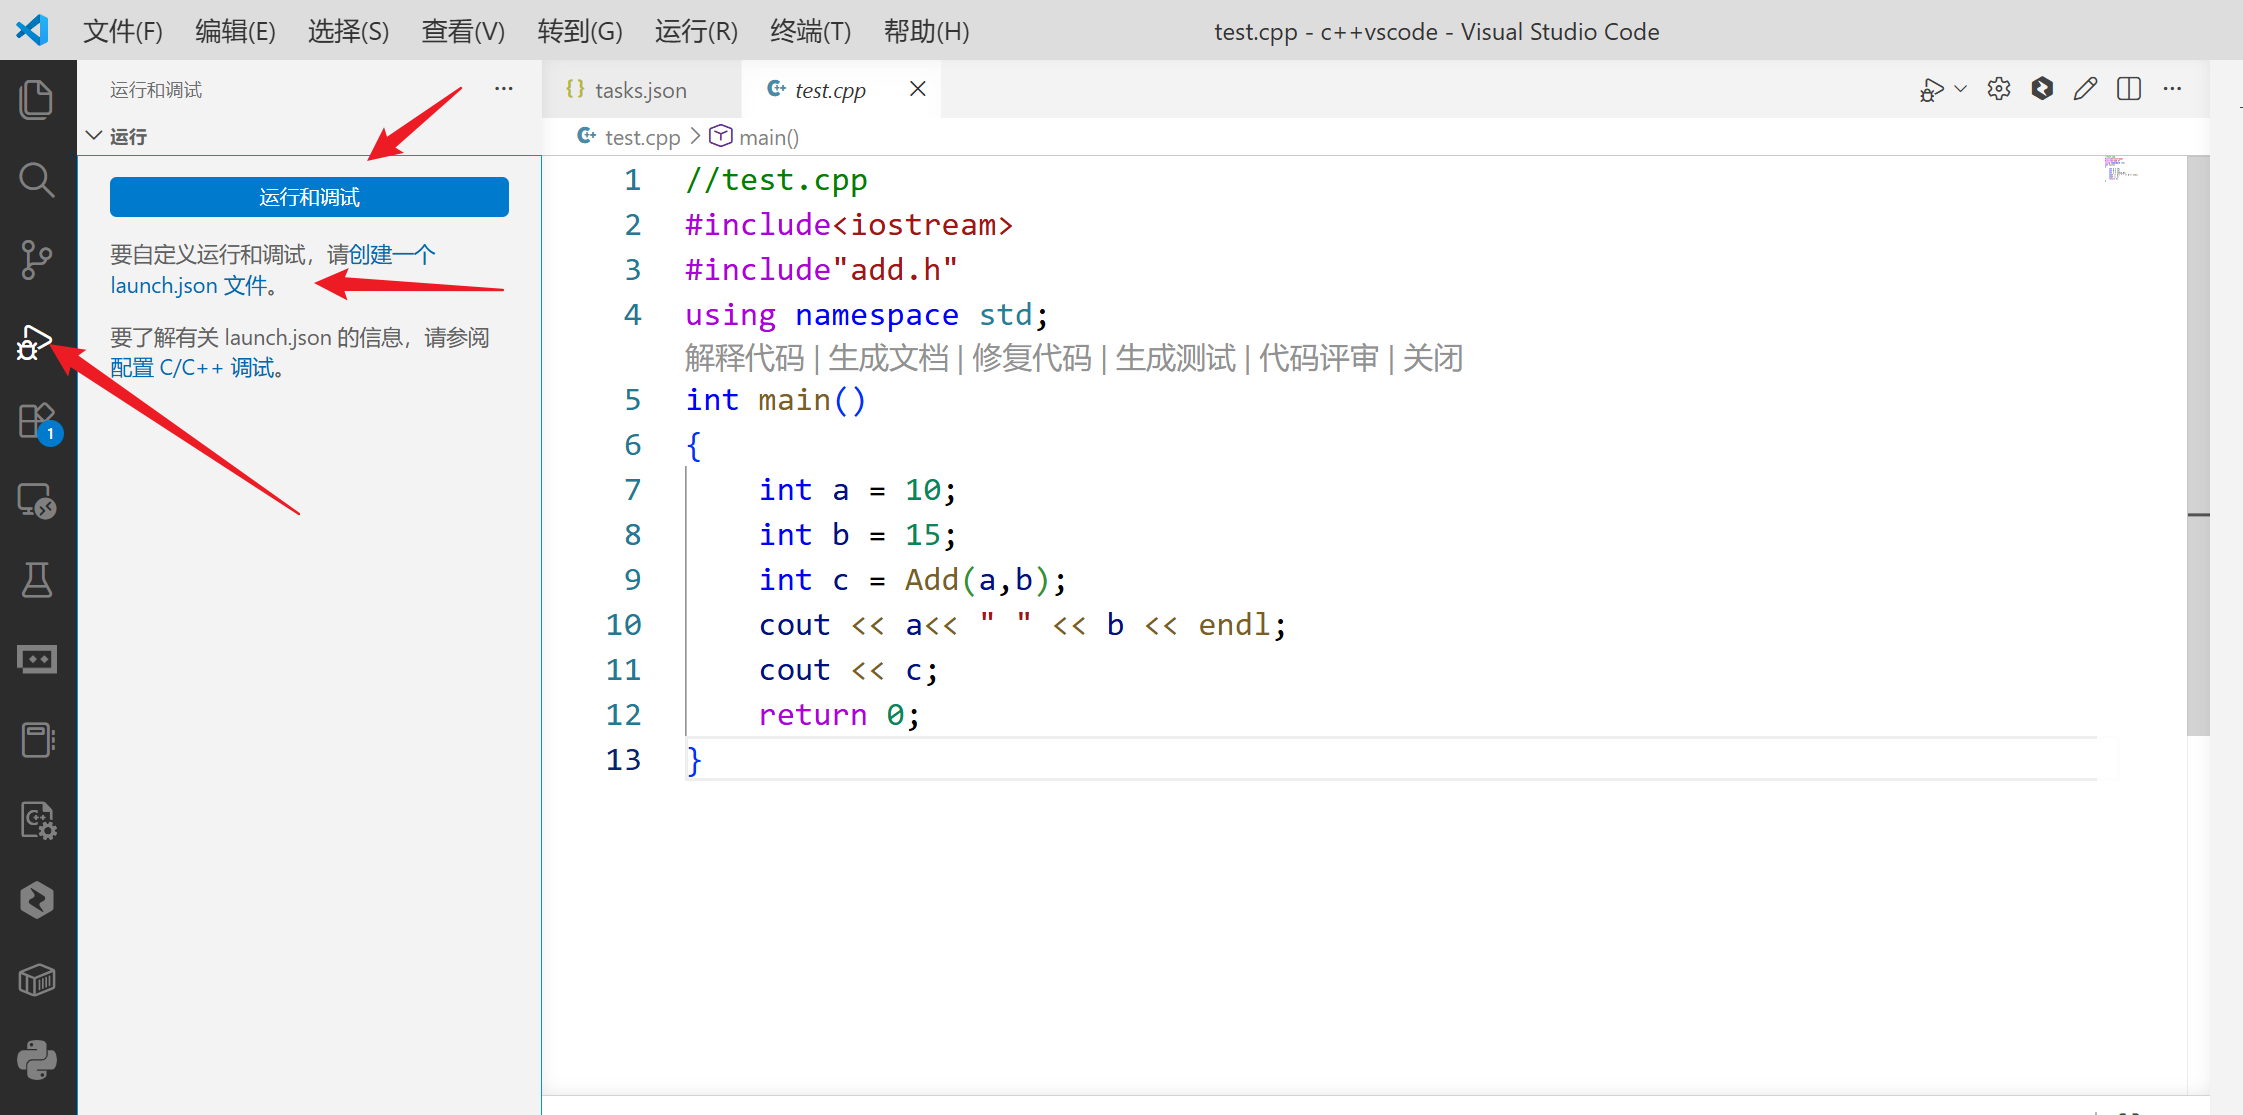Click the minimap code preview
The image size is (2243, 1115).
(x=2121, y=167)
